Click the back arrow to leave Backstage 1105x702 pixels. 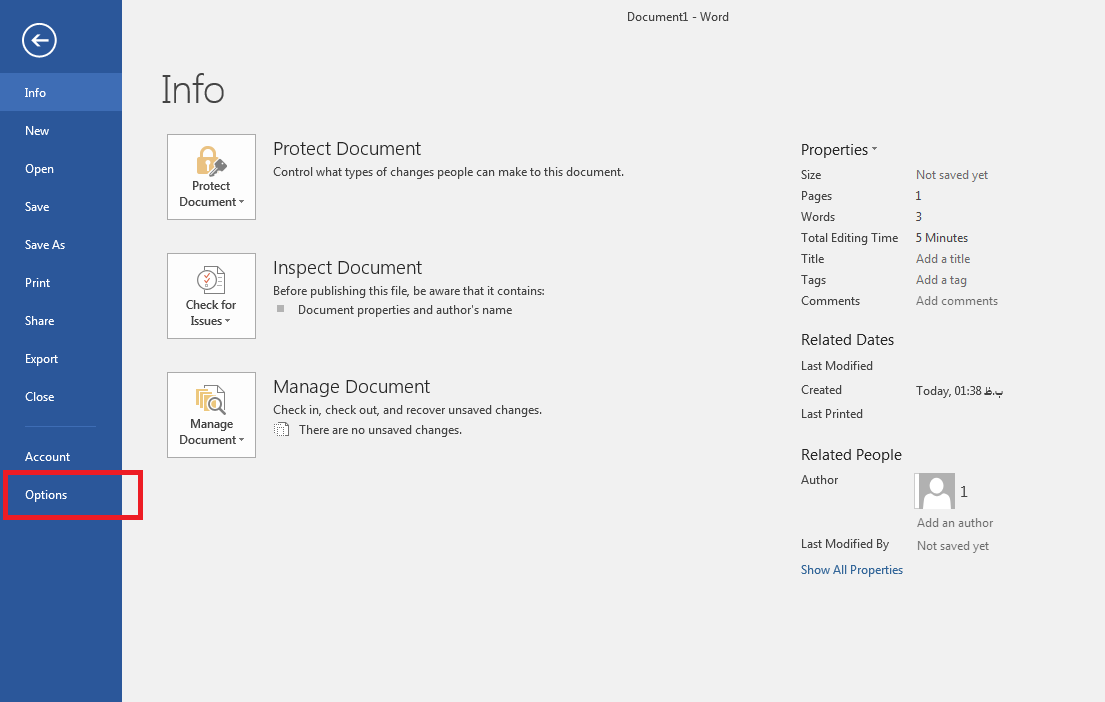(x=39, y=40)
